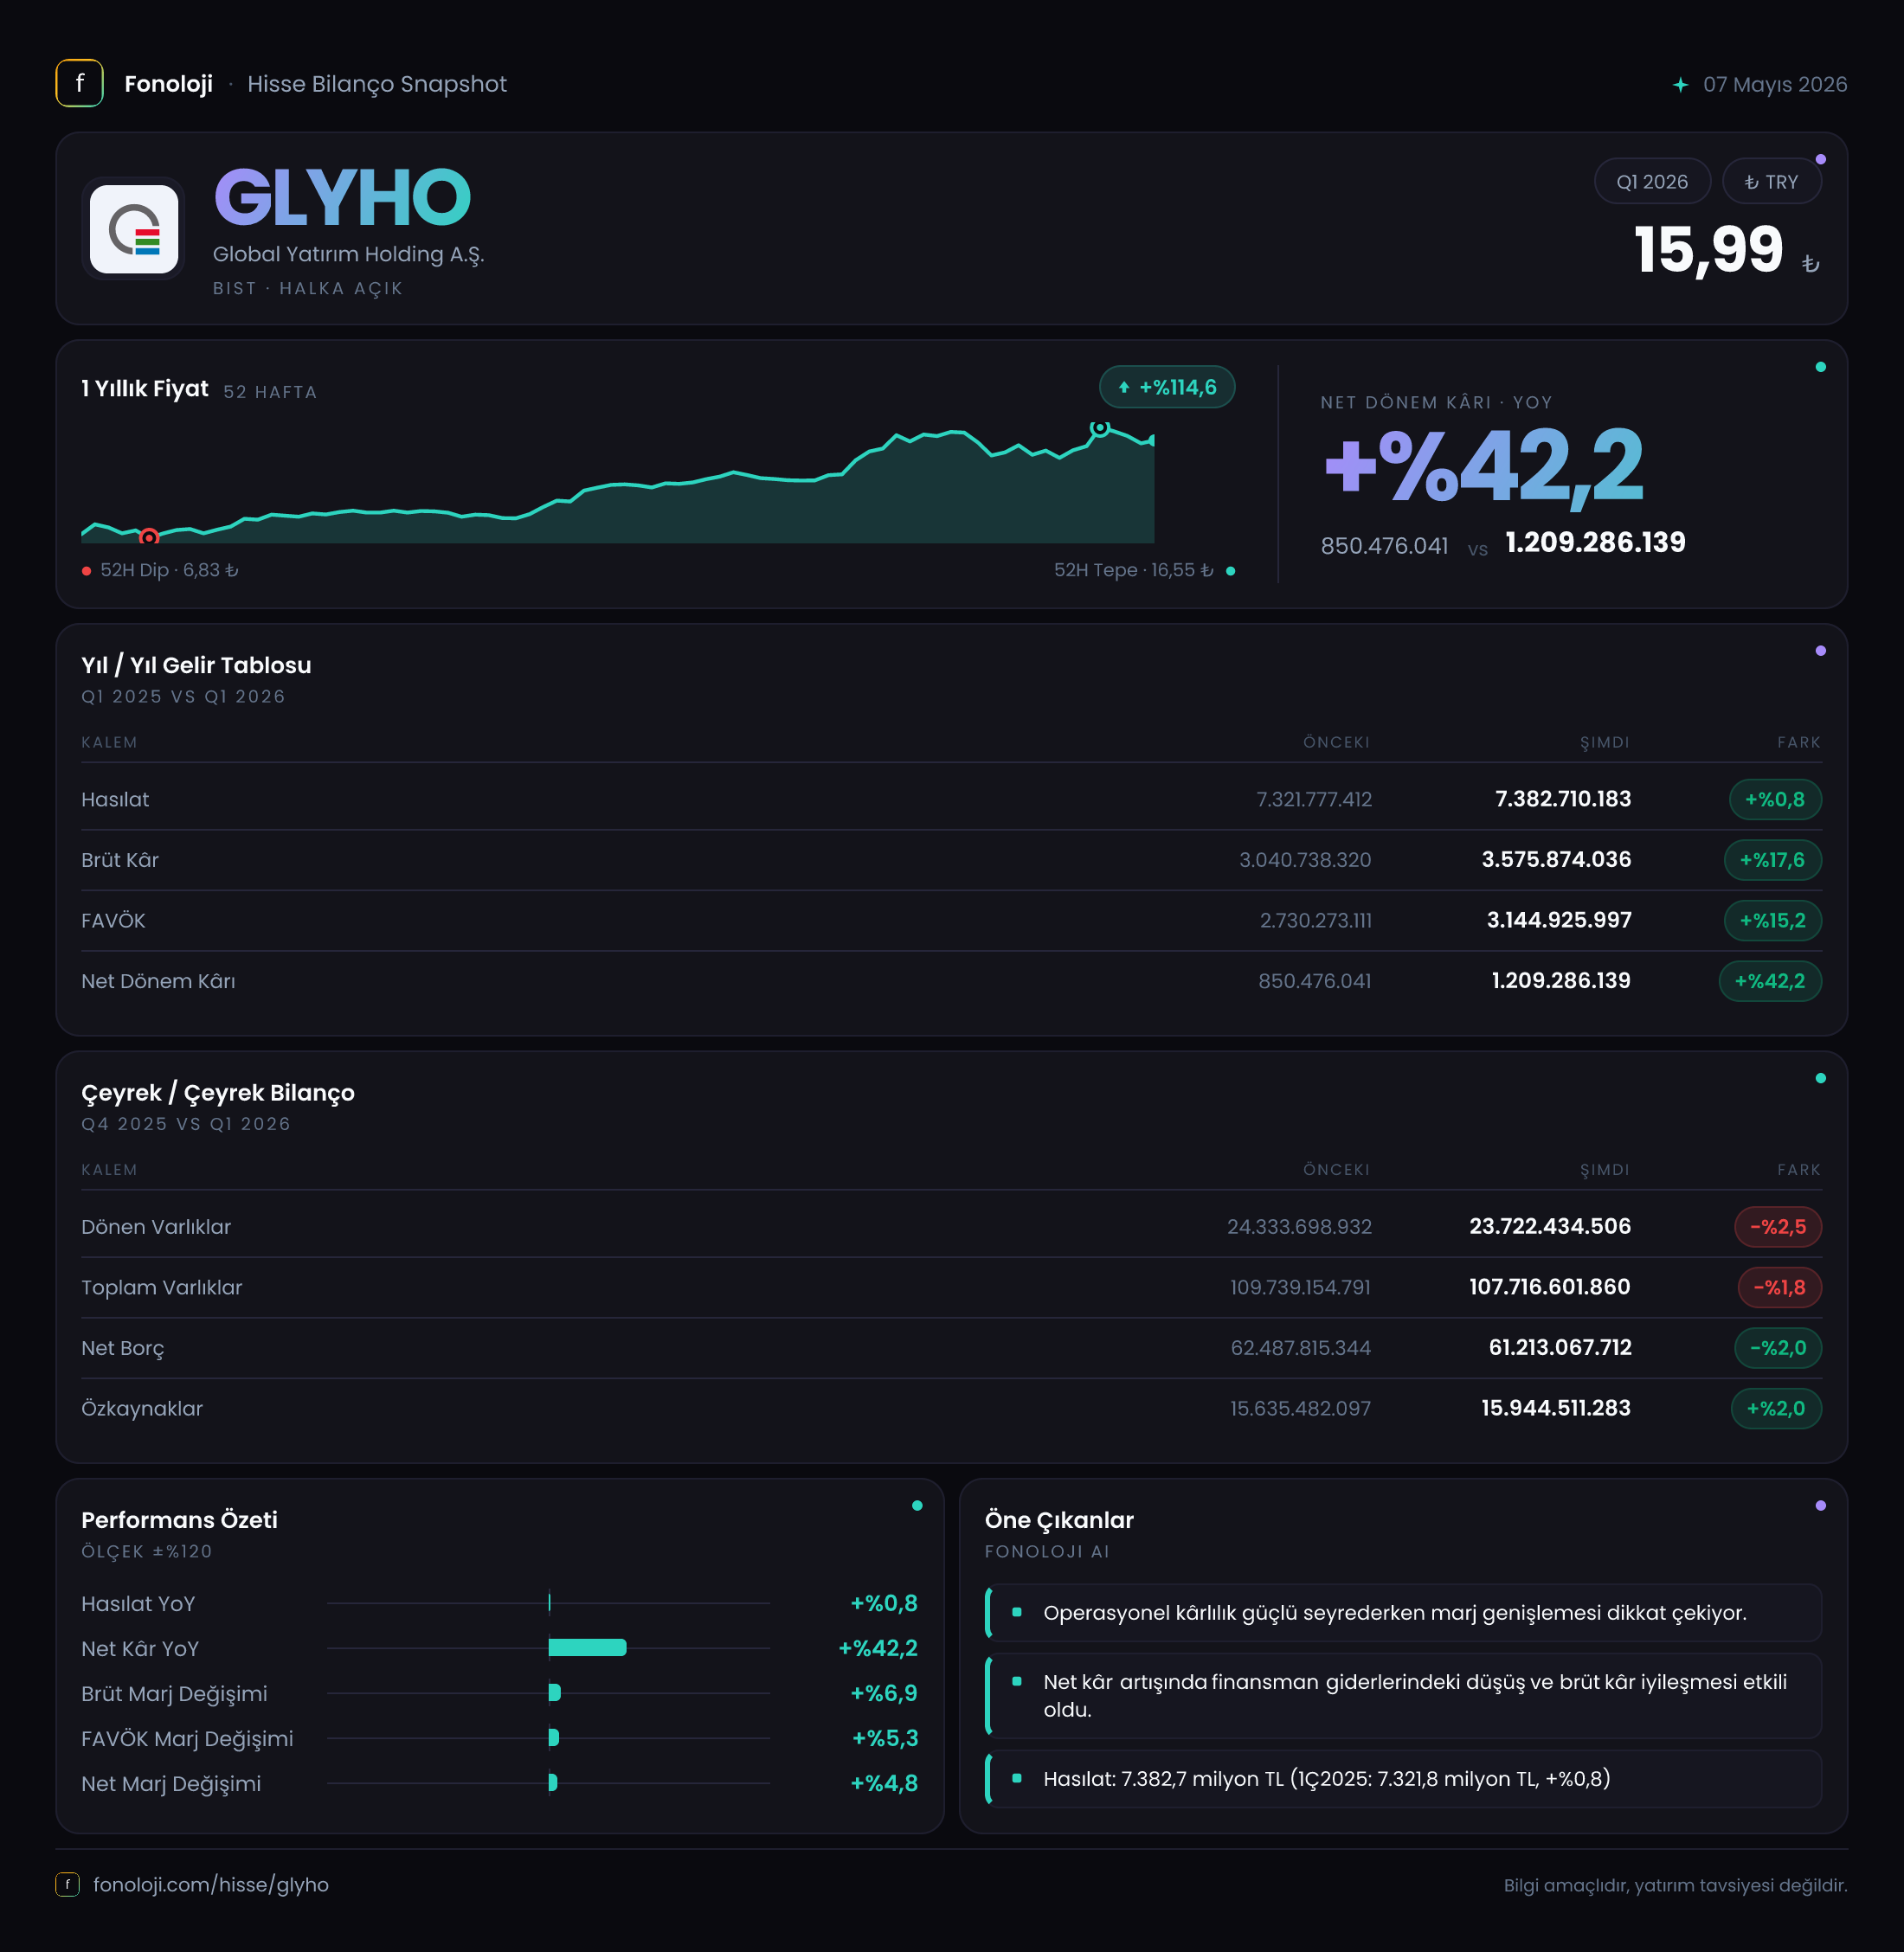Click the −%1,8 badge for Toplam Varlıklar

pyautogui.click(x=1780, y=1288)
